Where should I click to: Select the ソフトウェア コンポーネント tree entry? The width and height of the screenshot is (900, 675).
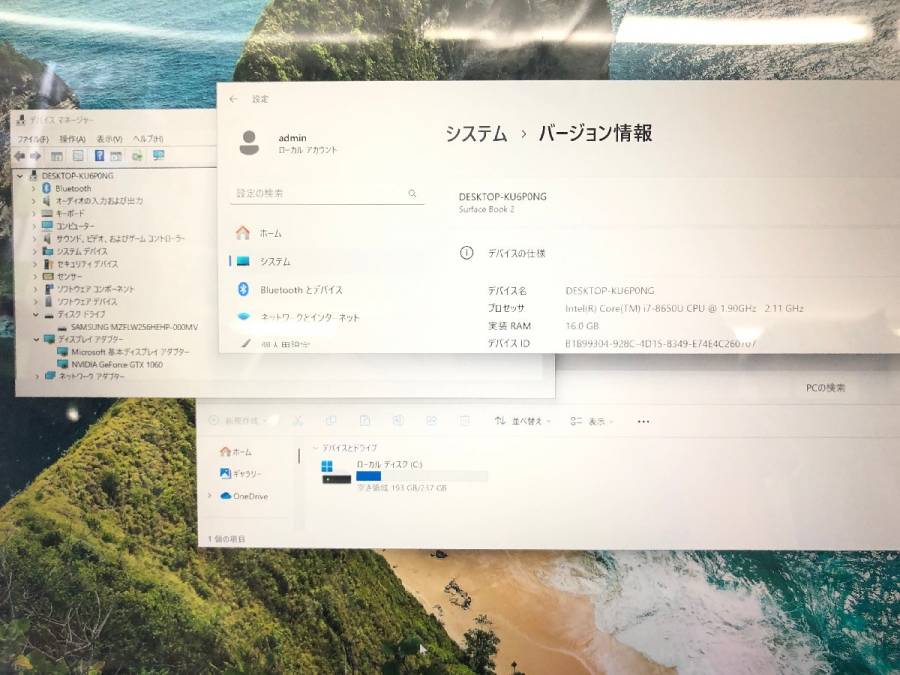click(x=95, y=289)
